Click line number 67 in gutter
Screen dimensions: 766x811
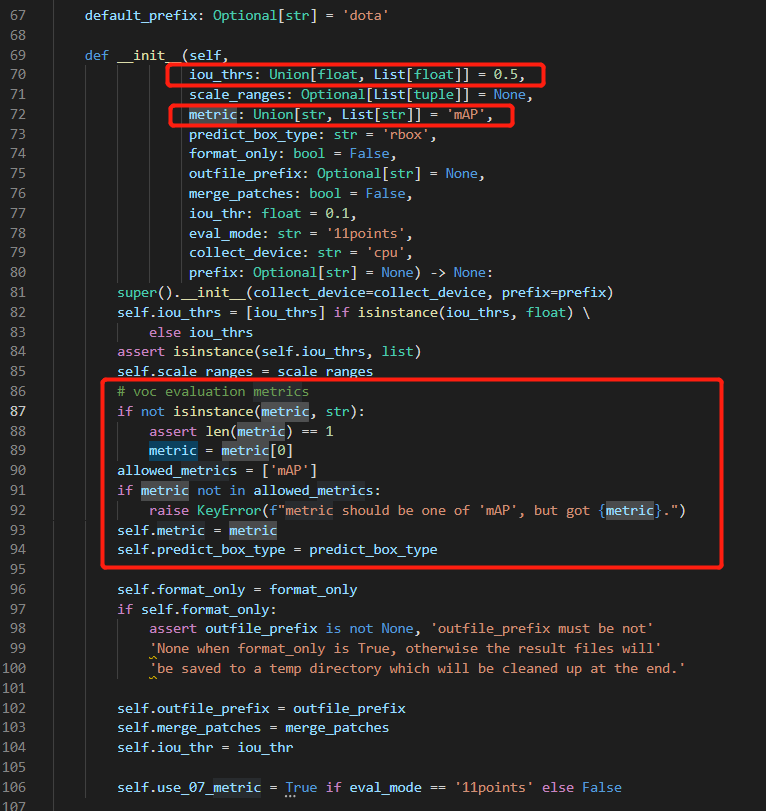18,16
